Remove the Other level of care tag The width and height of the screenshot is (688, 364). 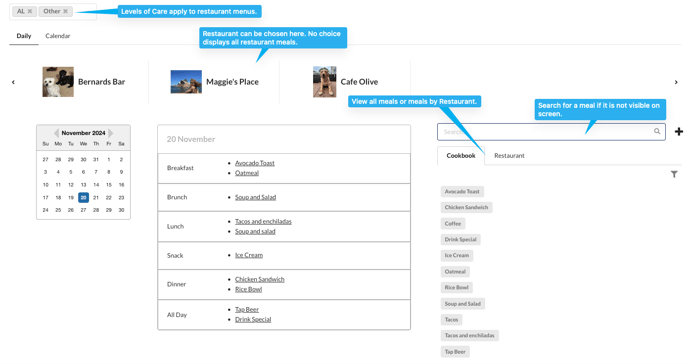(x=65, y=11)
